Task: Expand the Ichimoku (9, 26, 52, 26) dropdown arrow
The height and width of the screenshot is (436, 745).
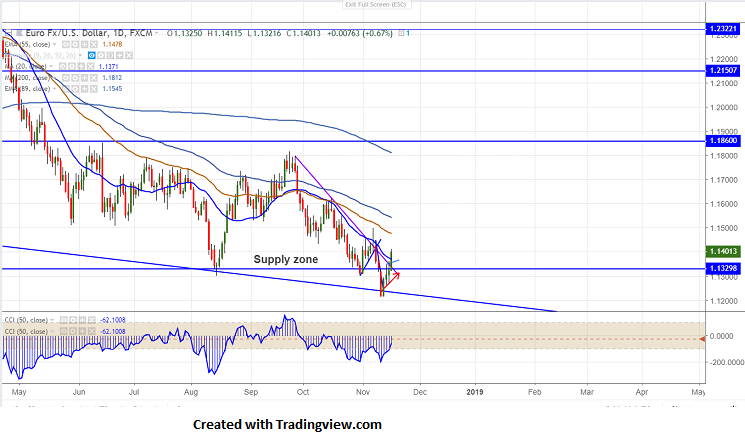Action: pos(80,56)
